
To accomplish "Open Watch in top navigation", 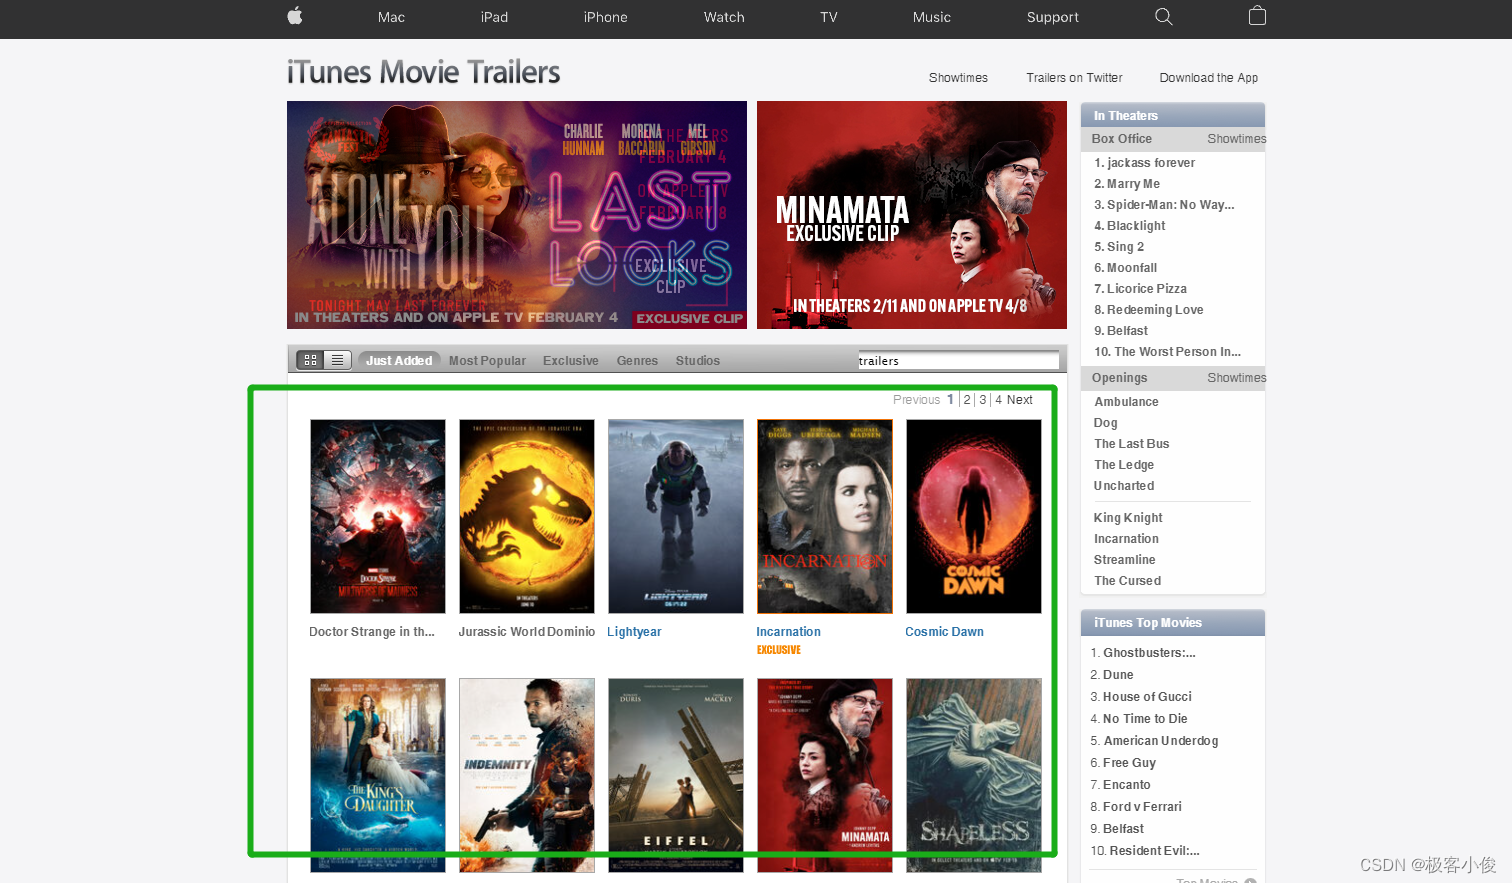I will tap(724, 17).
